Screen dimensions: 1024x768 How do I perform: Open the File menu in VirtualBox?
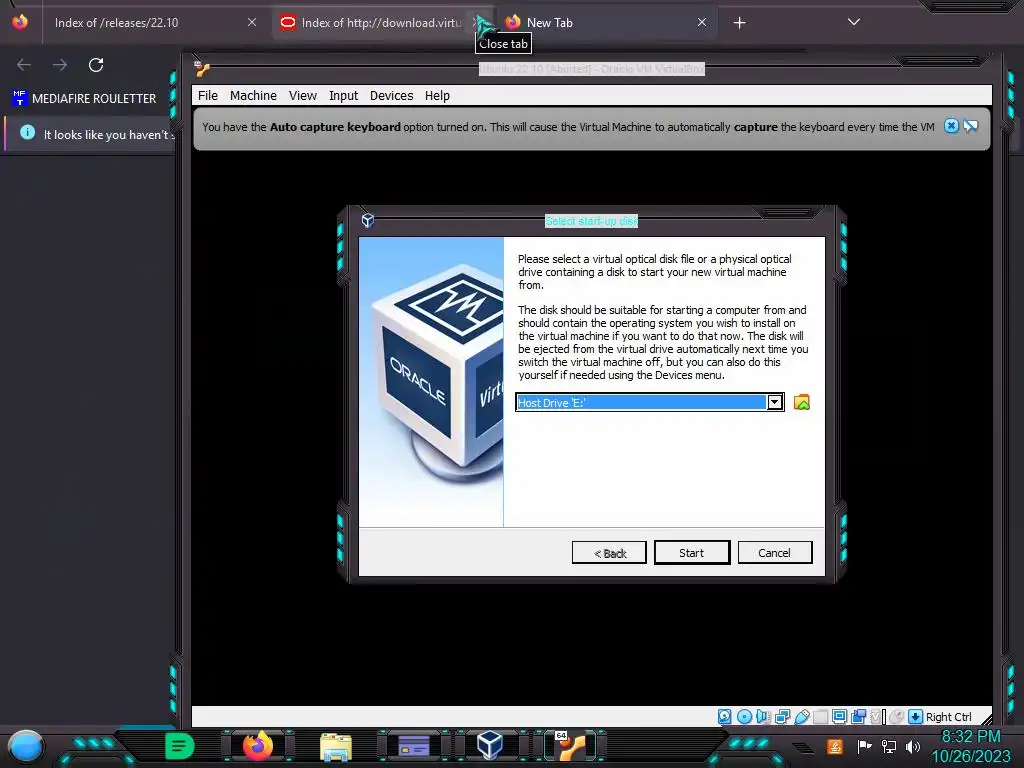pos(208,95)
